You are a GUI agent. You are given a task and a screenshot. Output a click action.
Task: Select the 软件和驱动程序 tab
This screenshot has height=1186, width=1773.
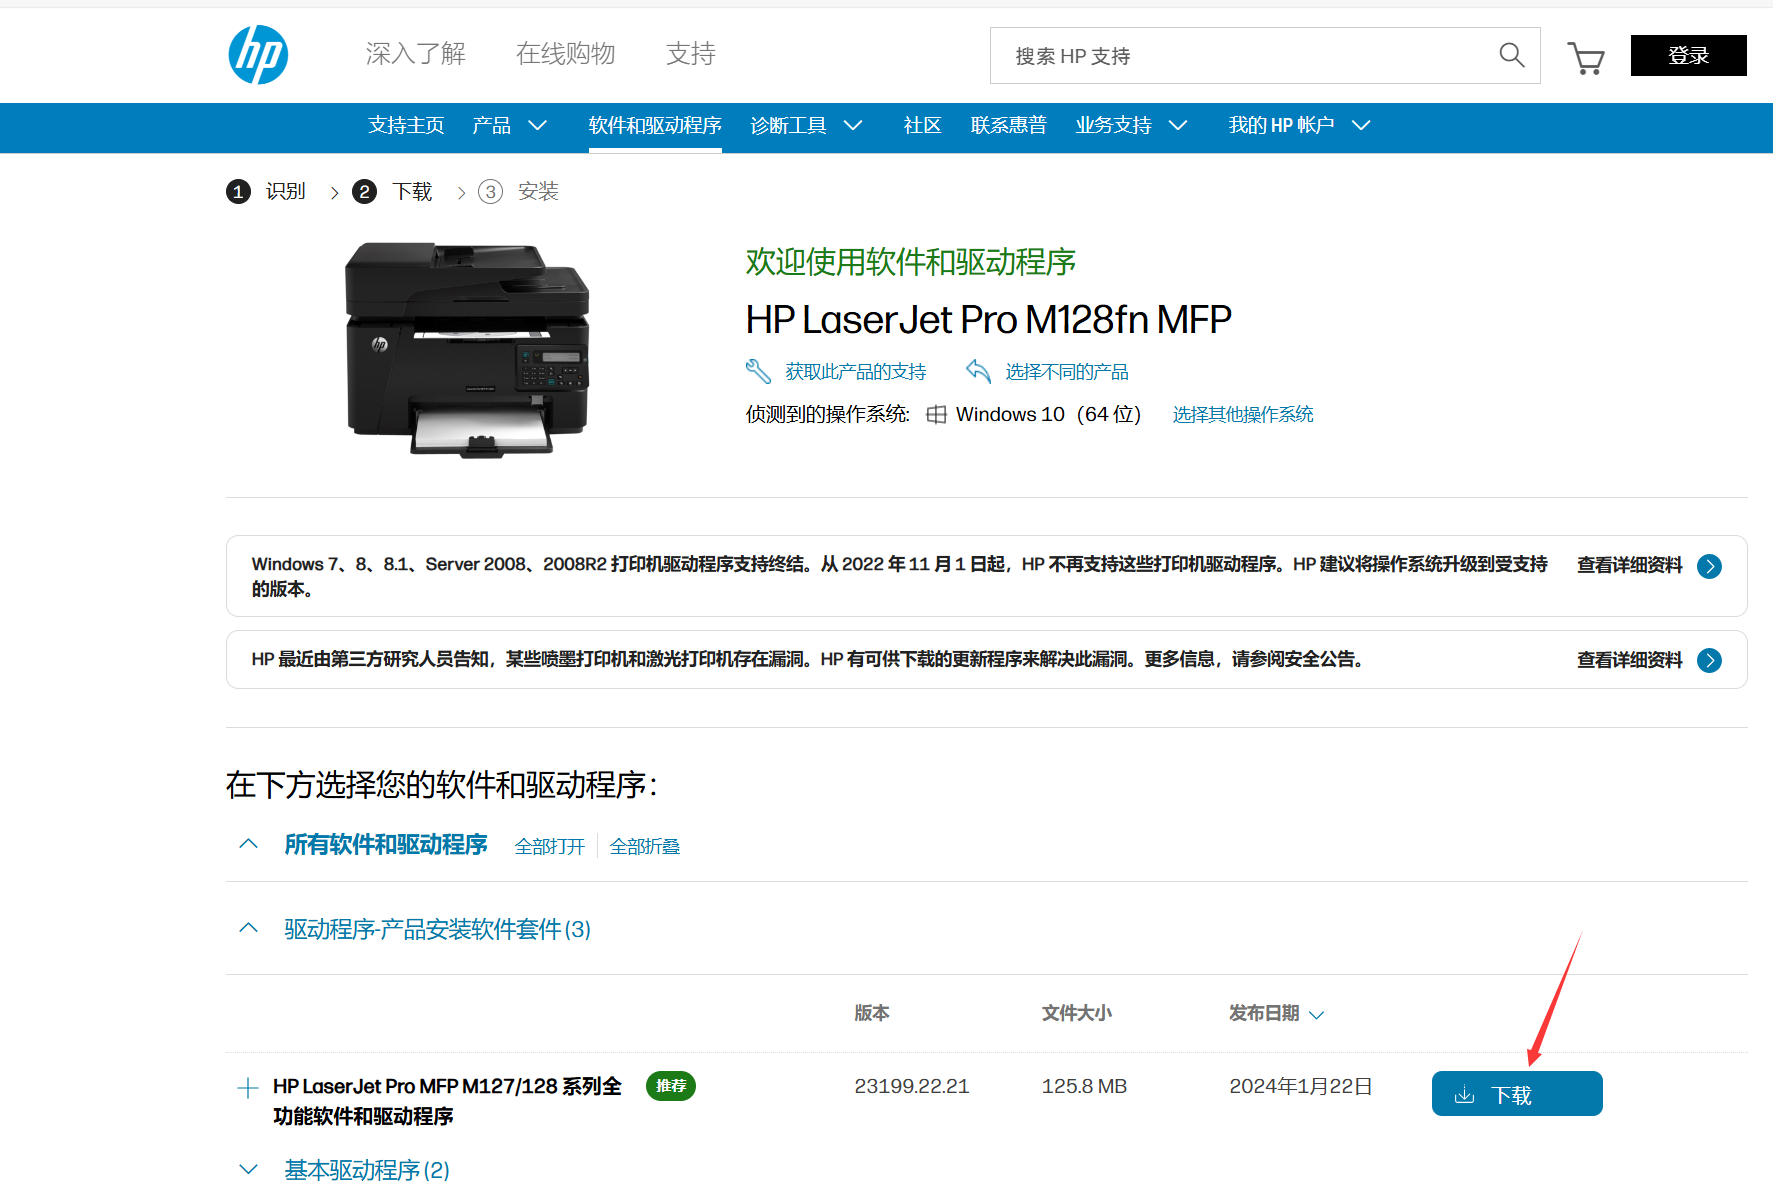(x=655, y=125)
